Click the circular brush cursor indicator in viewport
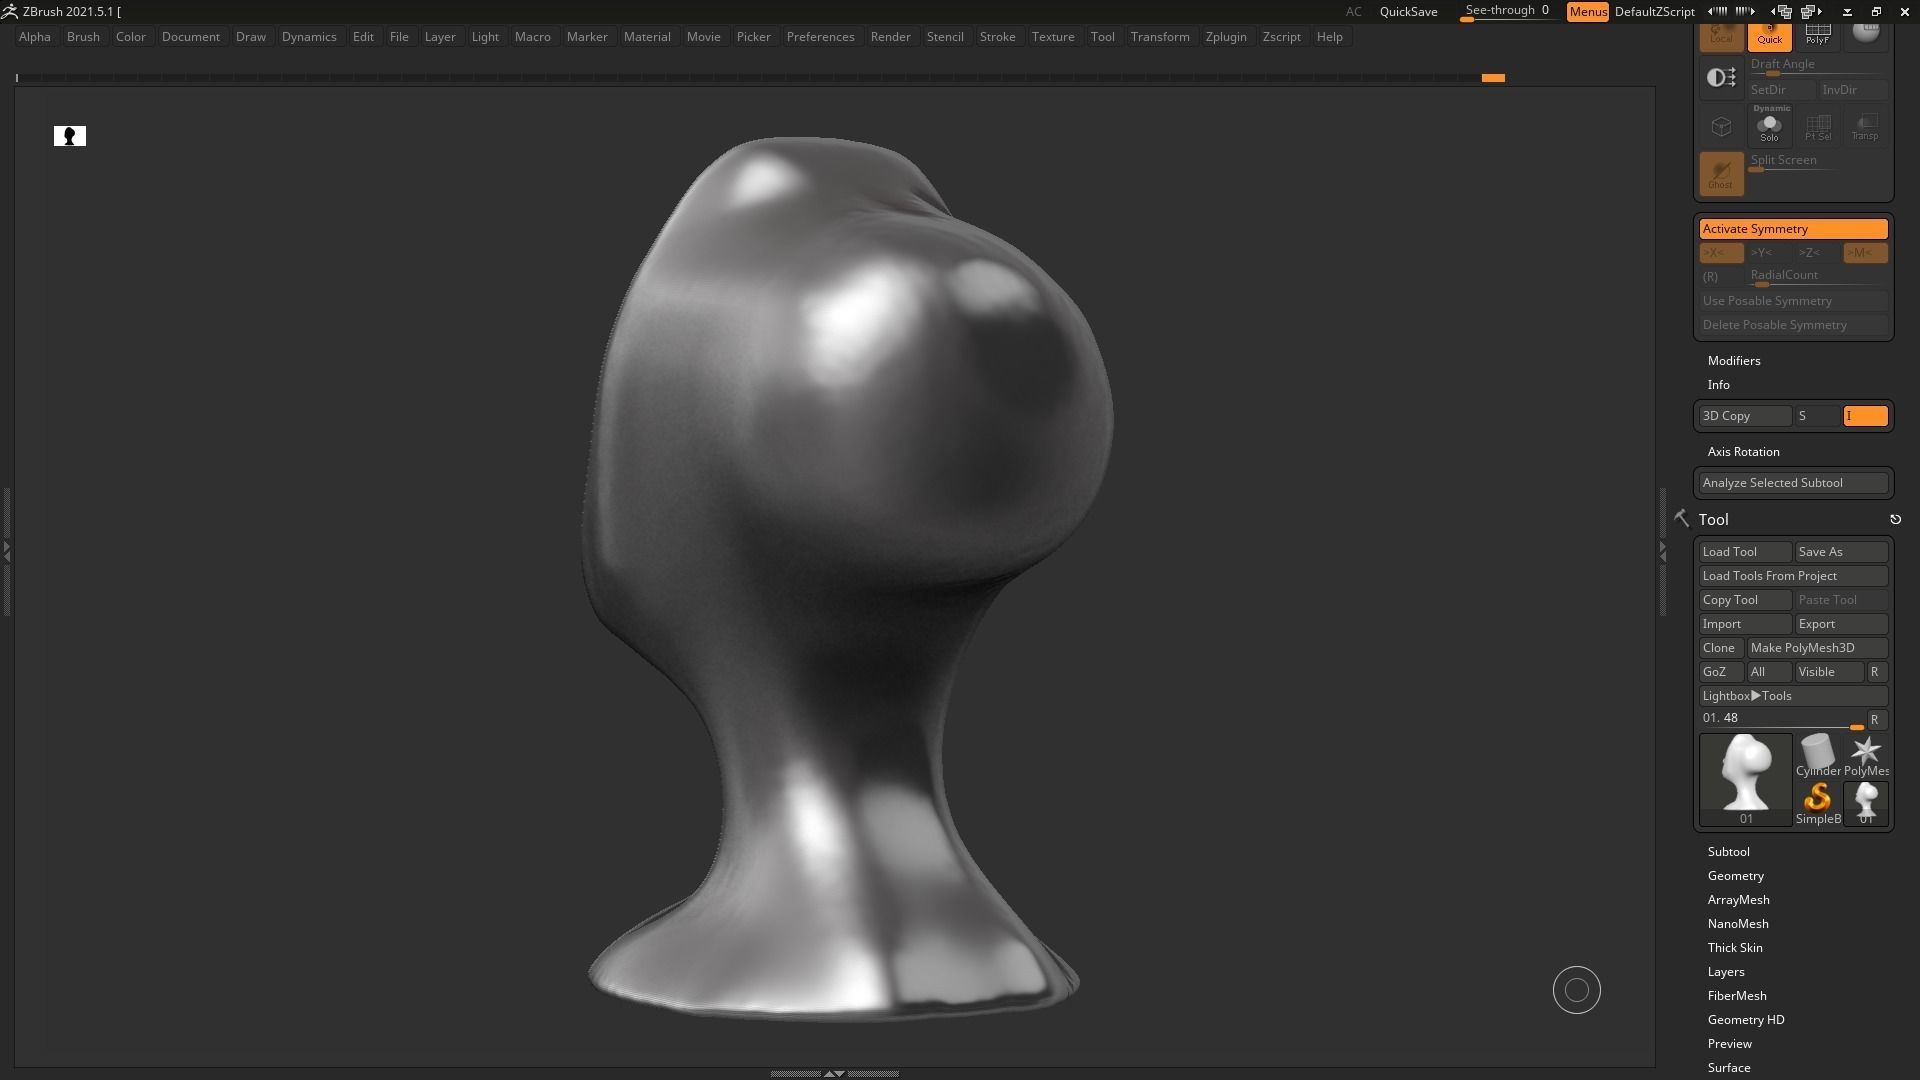Image resolution: width=1920 pixels, height=1080 pixels. 1576,990
